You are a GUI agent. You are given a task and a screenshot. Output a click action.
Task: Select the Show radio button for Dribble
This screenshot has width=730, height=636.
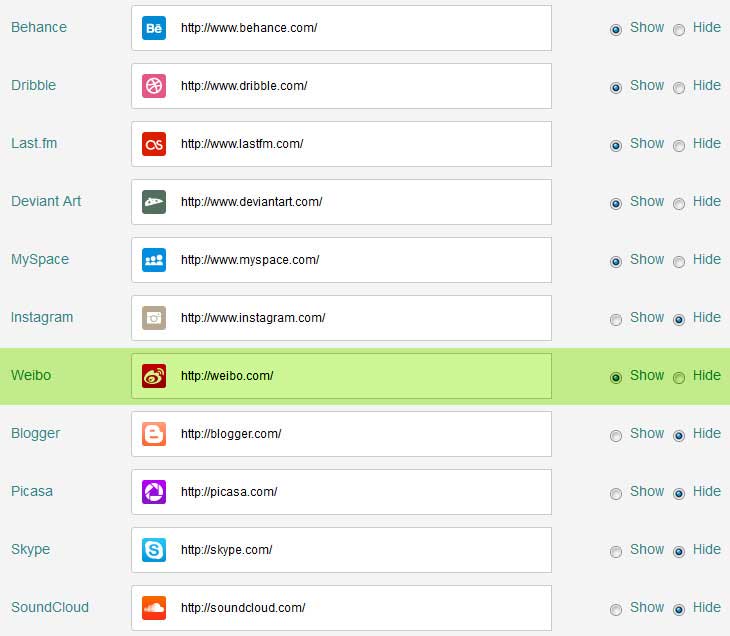coord(615,88)
